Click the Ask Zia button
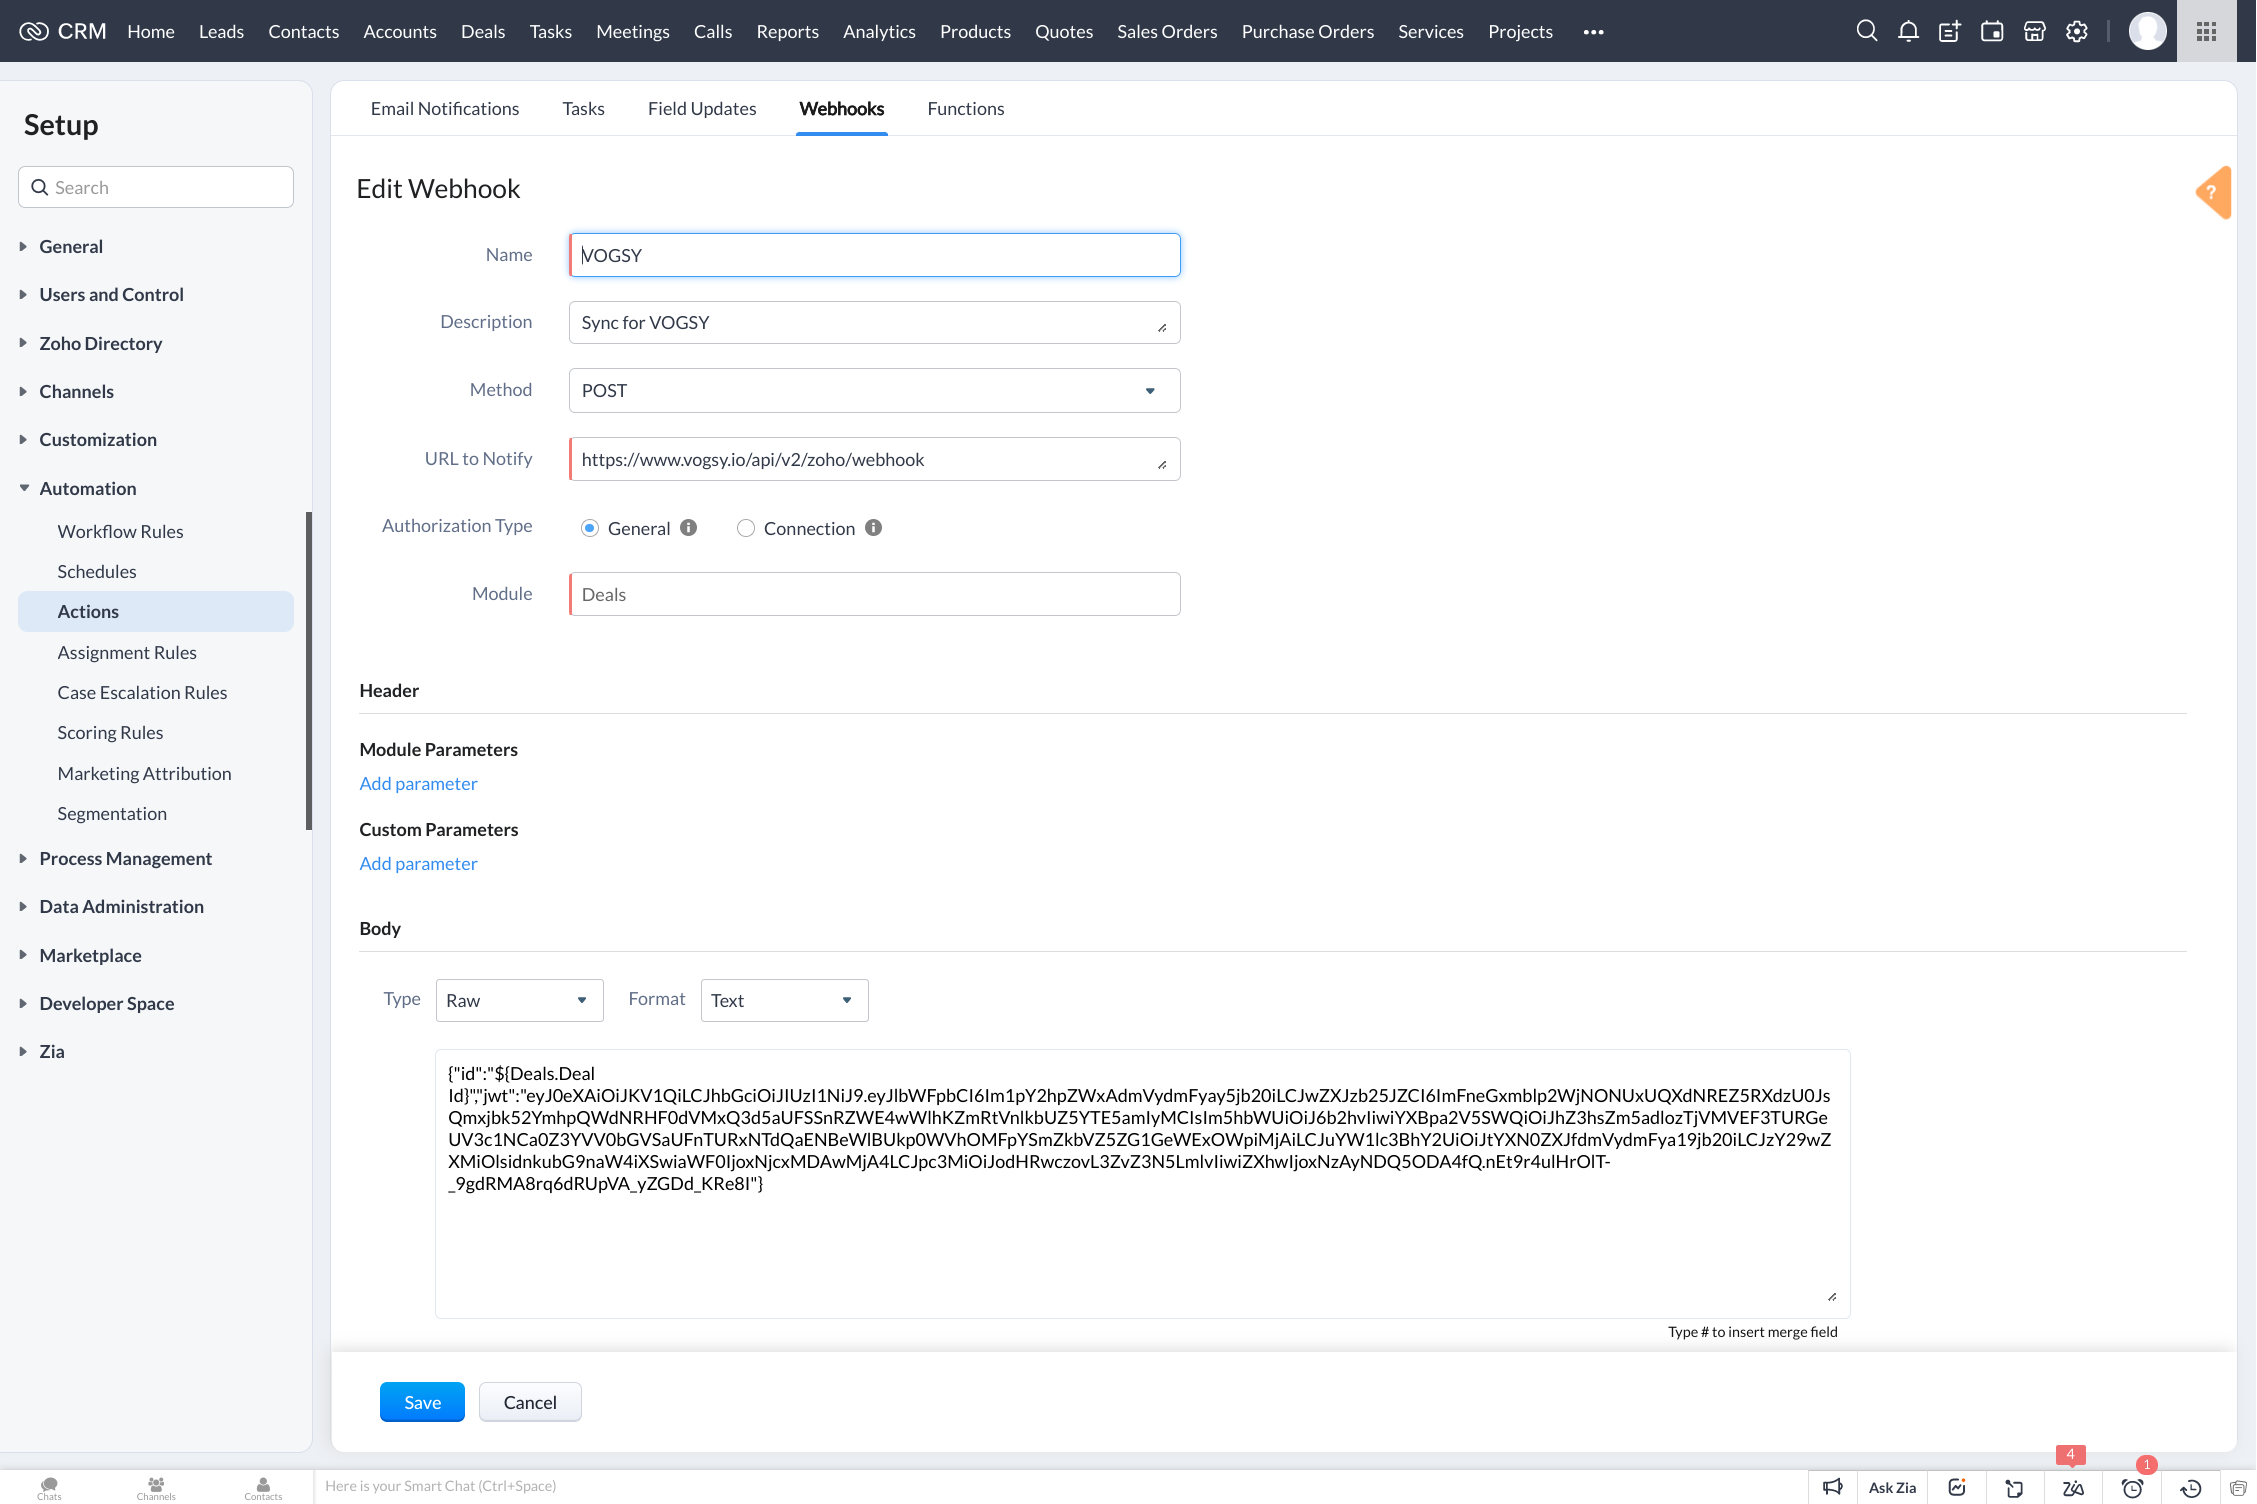 pos(1892,1487)
